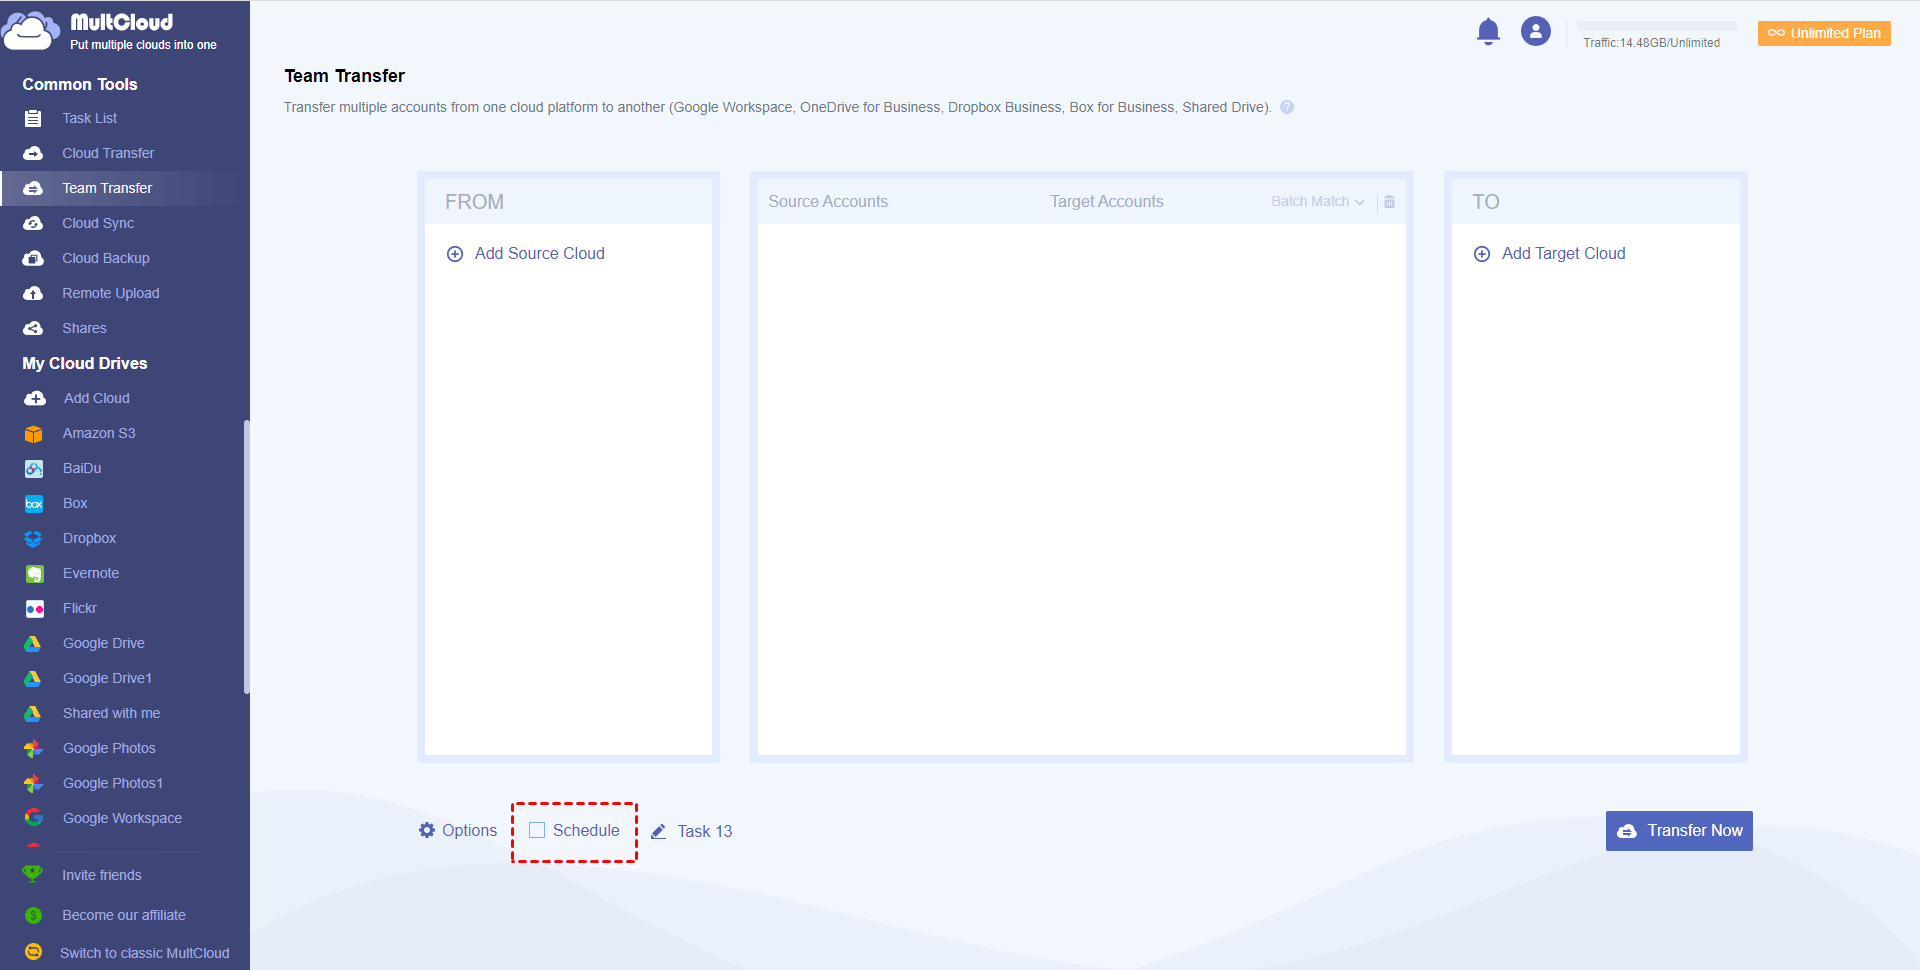Screen dimensions: 1920x970
Task: Click the Invite friends trophy icon
Action: (33, 874)
